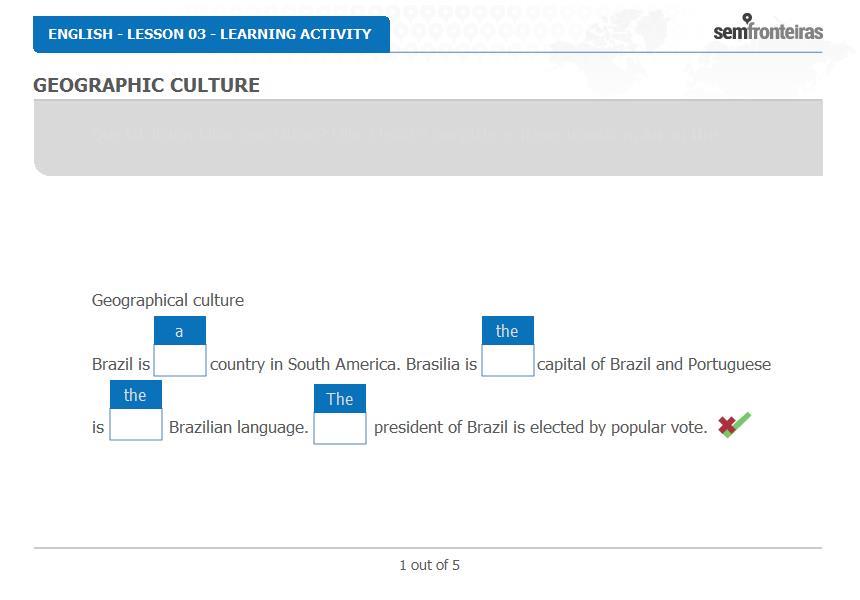
Task: Click the location pin above the semfronteiras logo
Action: click(x=747, y=18)
